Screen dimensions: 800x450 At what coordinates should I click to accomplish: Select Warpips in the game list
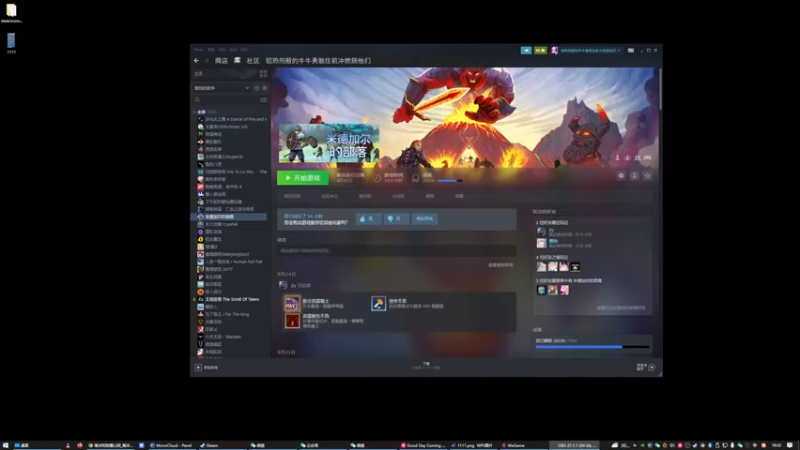(x=219, y=337)
